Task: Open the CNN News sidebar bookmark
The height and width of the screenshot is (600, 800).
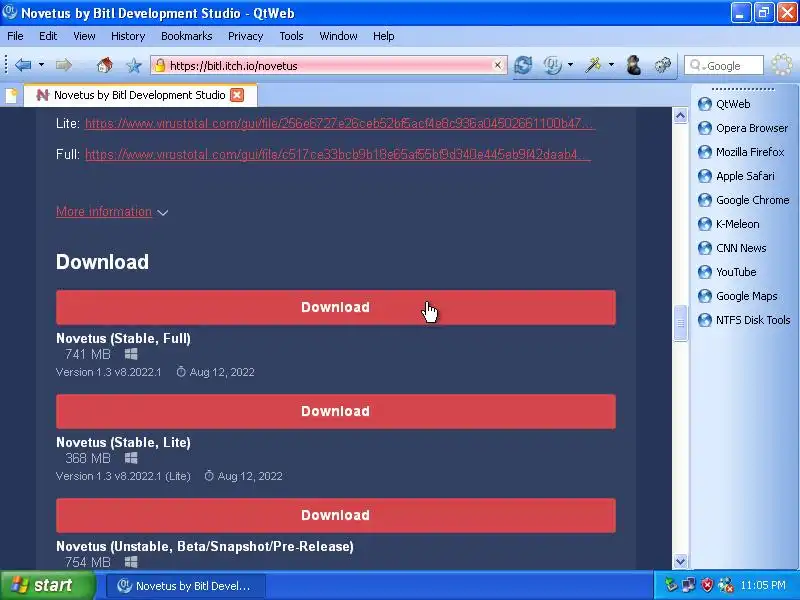Action: coord(732,248)
